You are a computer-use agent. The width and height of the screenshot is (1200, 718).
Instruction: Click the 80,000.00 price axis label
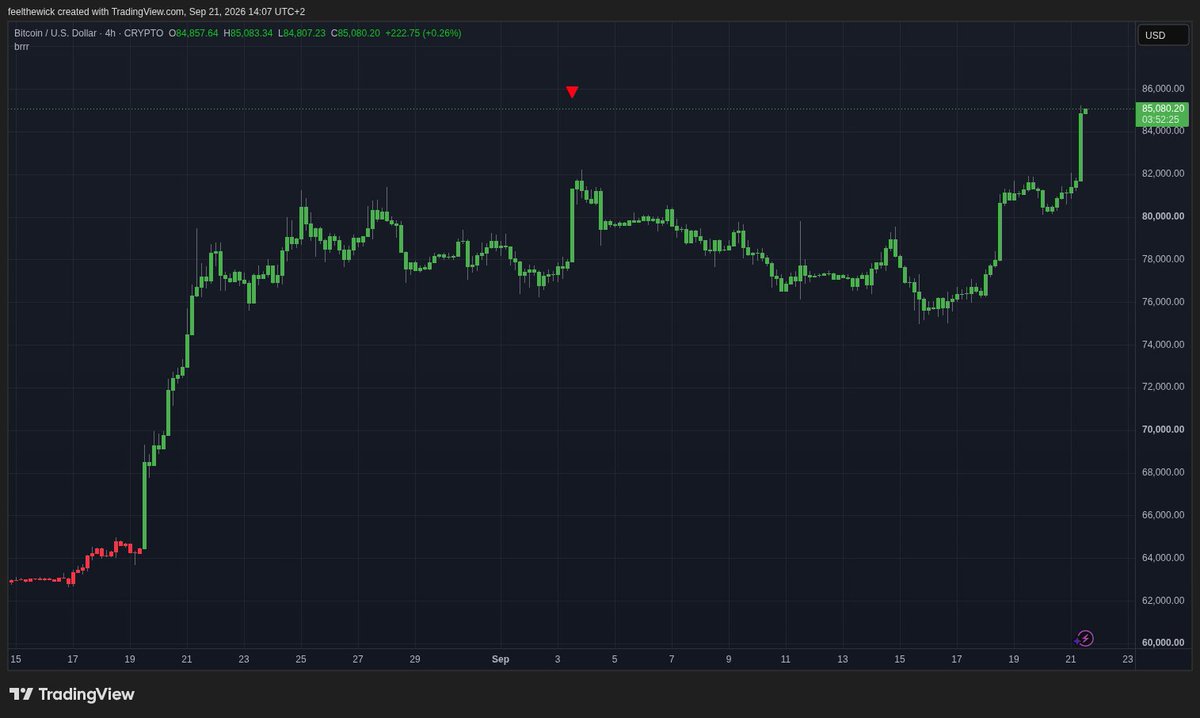(1163, 216)
